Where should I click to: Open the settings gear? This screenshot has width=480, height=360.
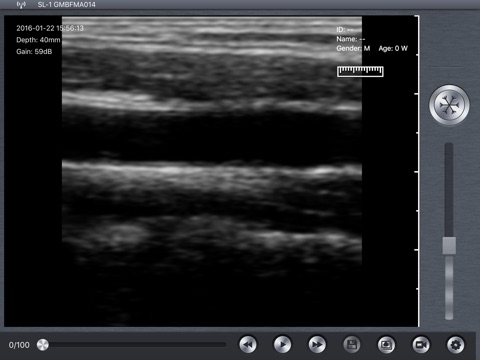[456, 344]
